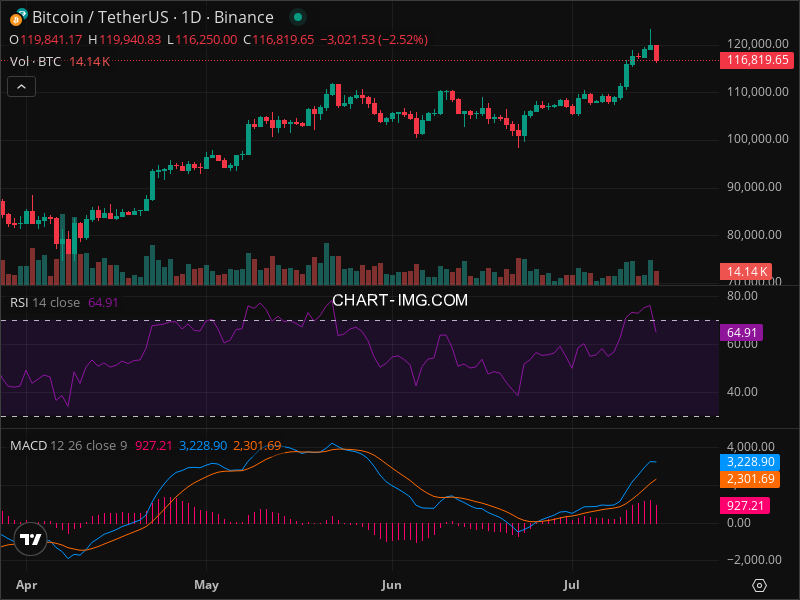Click the open price value 119,841.17
The height and width of the screenshot is (600, 800).
[x=51, y=40]
